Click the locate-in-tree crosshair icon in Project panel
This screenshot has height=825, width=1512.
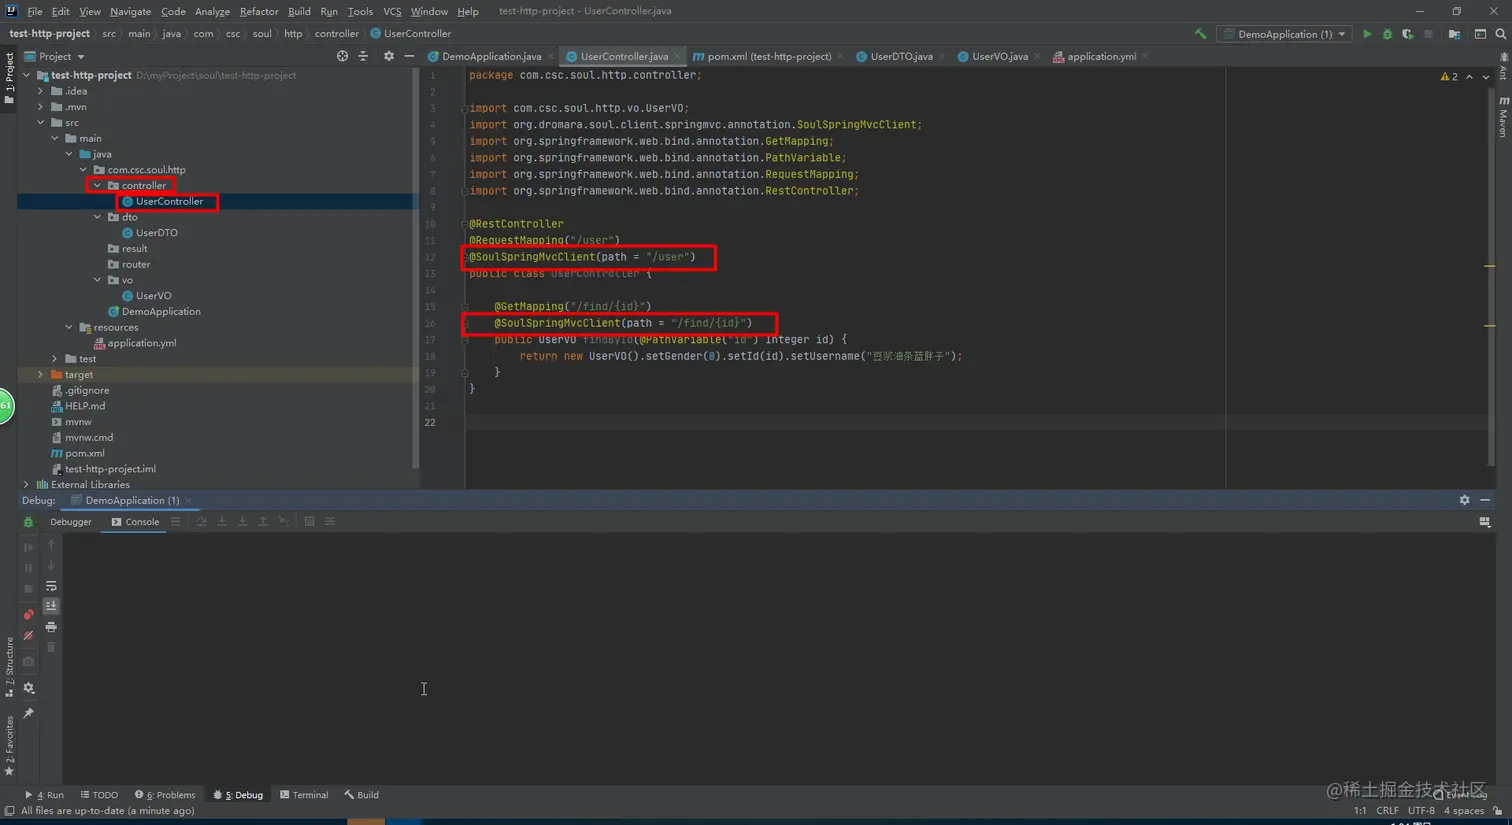pyautogui.click(x=342, y=56)
